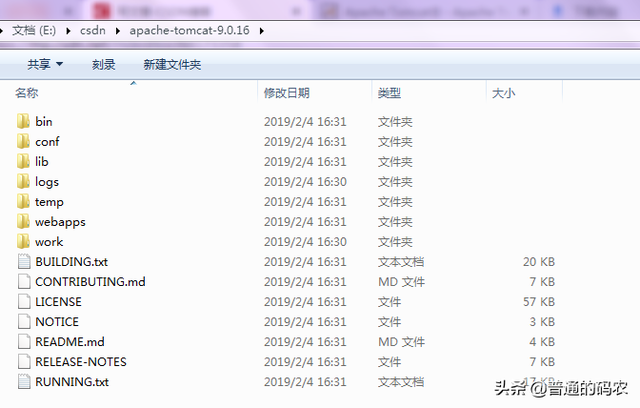This screenshot has width=640, height=408.
Task: Select the LICENSE file icon
Action: (x=24, y=301)
